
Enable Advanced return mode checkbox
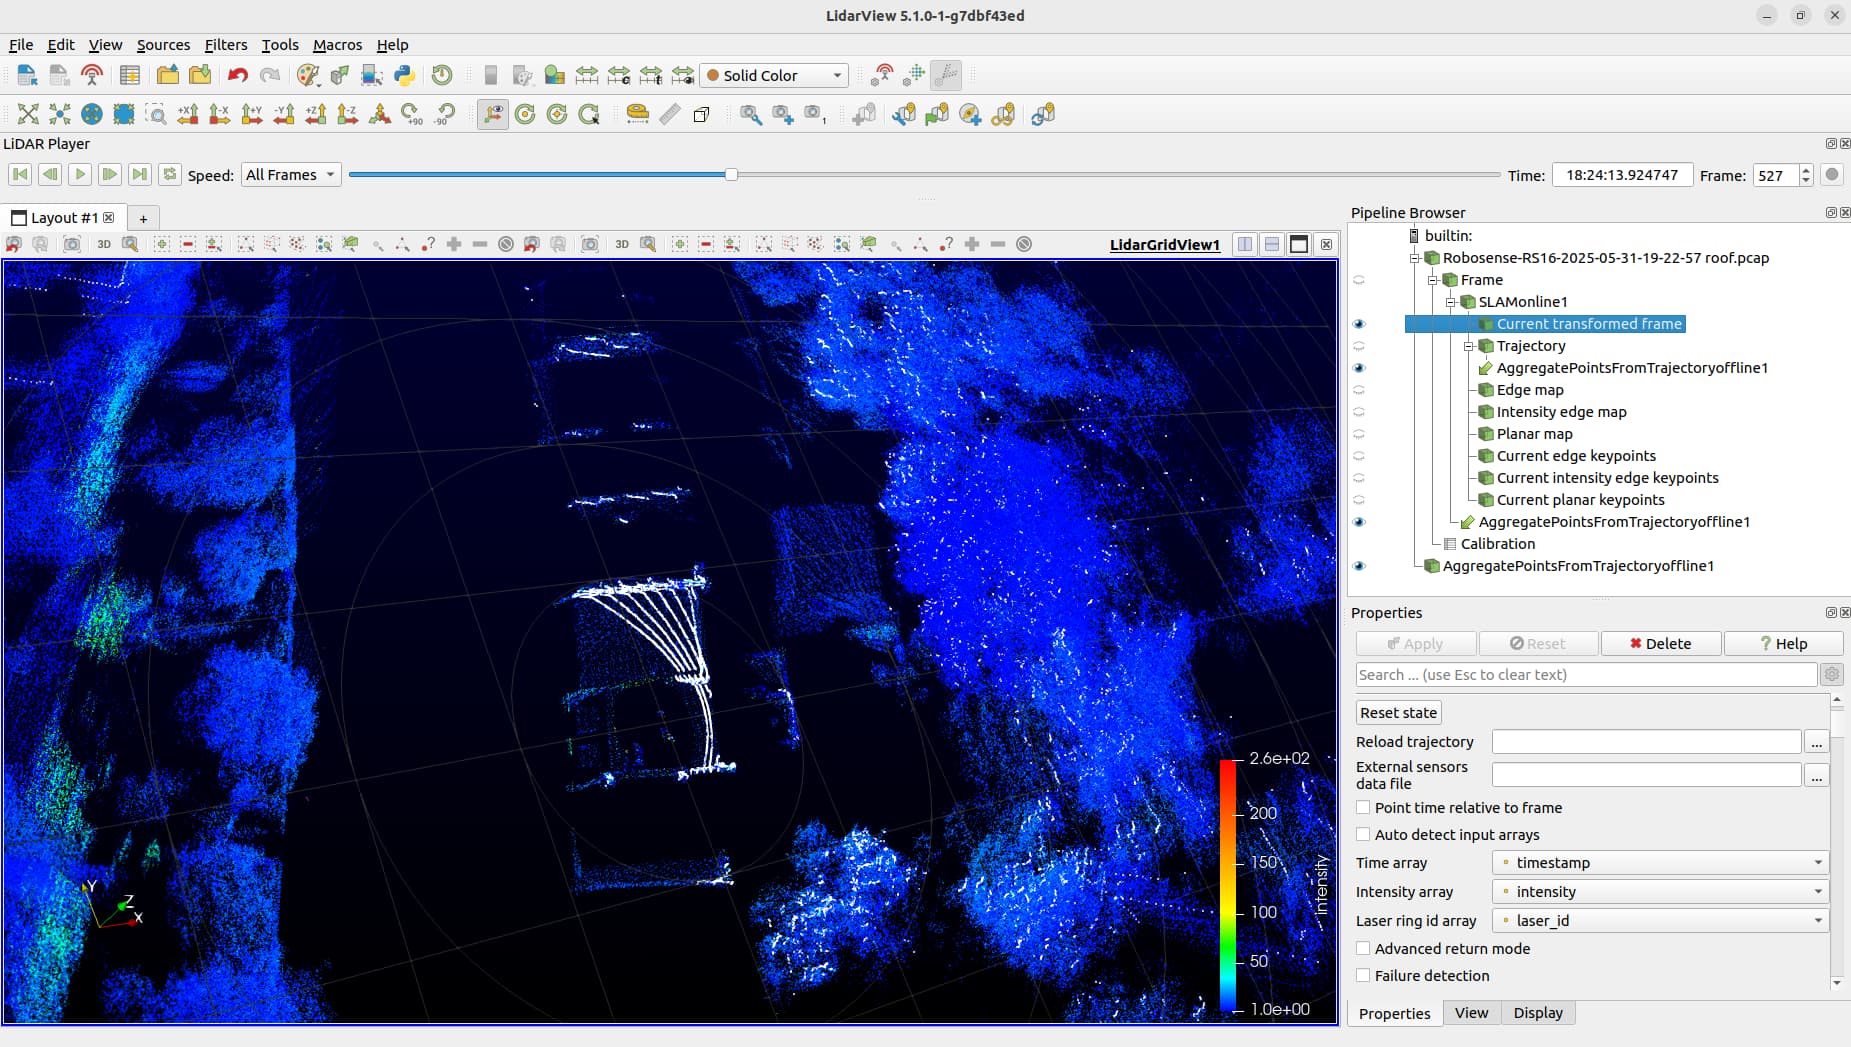click(x=1363, y=948)
